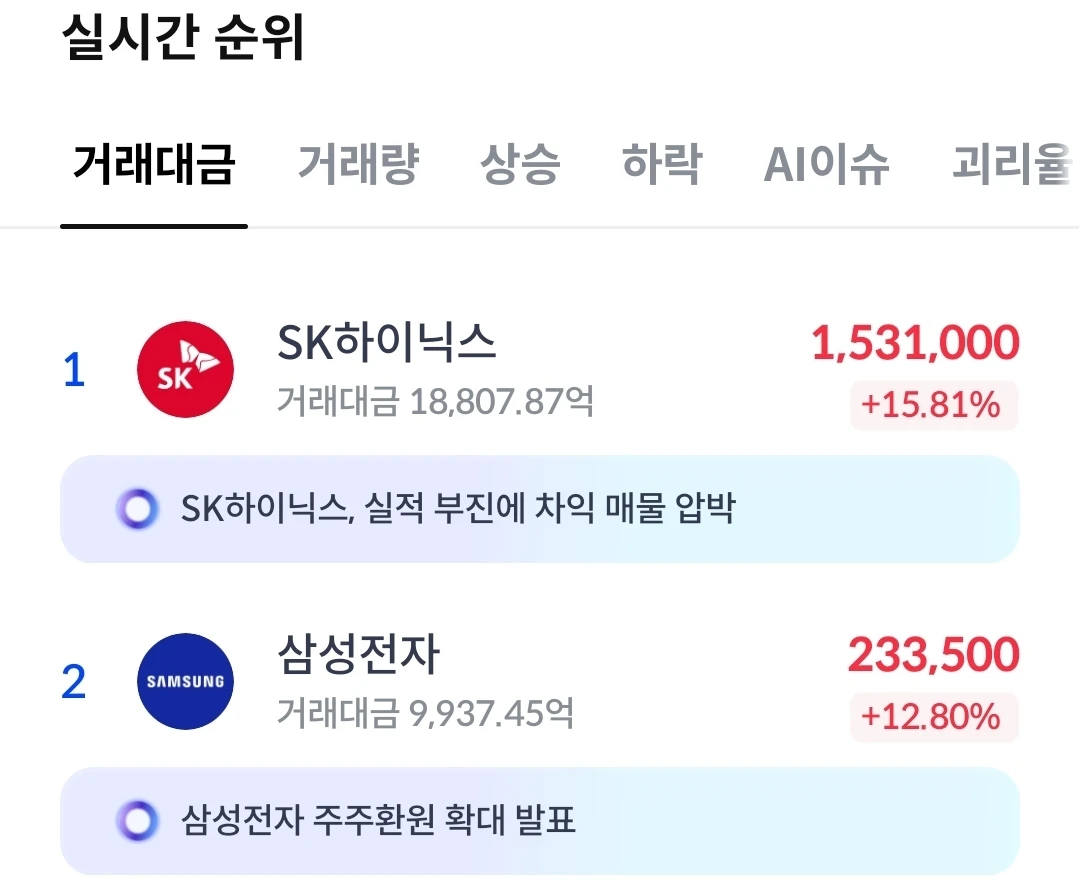The height and width of the screenshot is (894, 1079).
Task: Tap the +12.80% change badge
Action: pos(933,717)
